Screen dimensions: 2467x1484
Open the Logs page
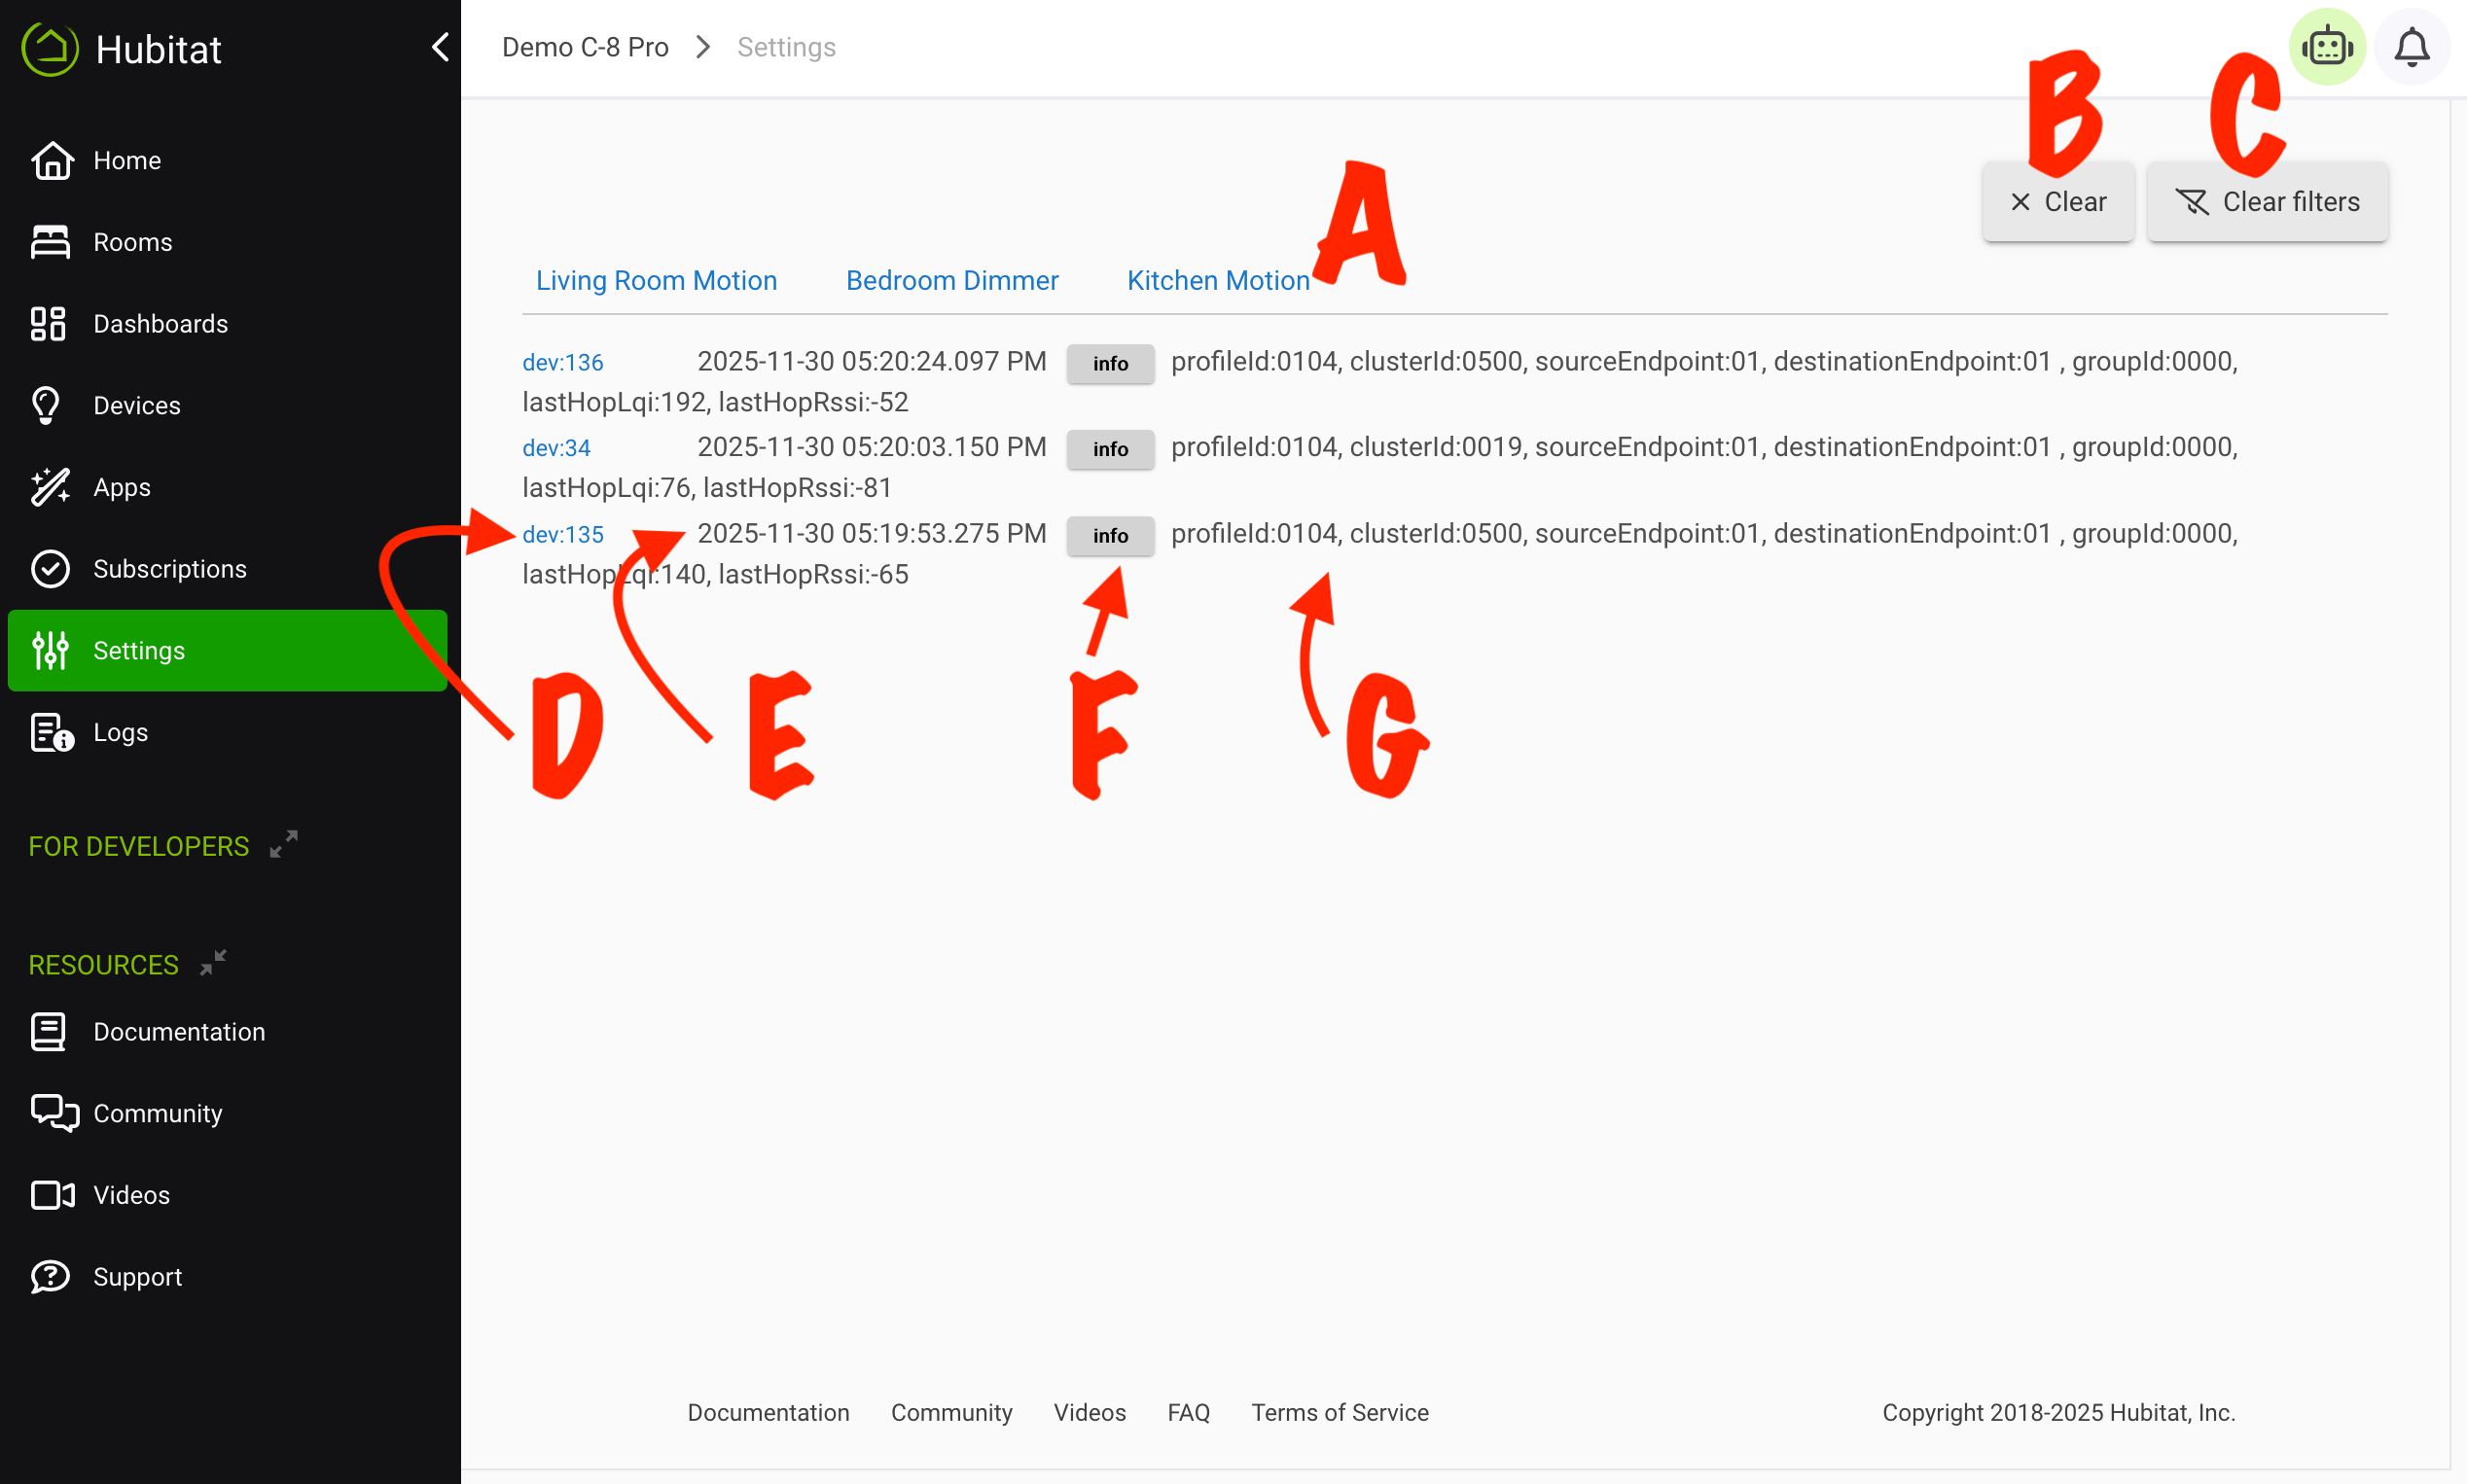coord(227,732)
